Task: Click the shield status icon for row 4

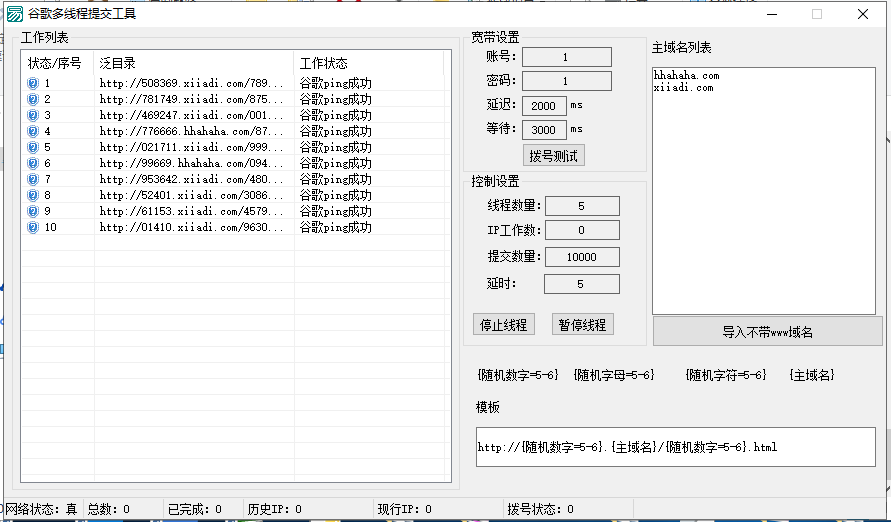Action: click(33, 131)
